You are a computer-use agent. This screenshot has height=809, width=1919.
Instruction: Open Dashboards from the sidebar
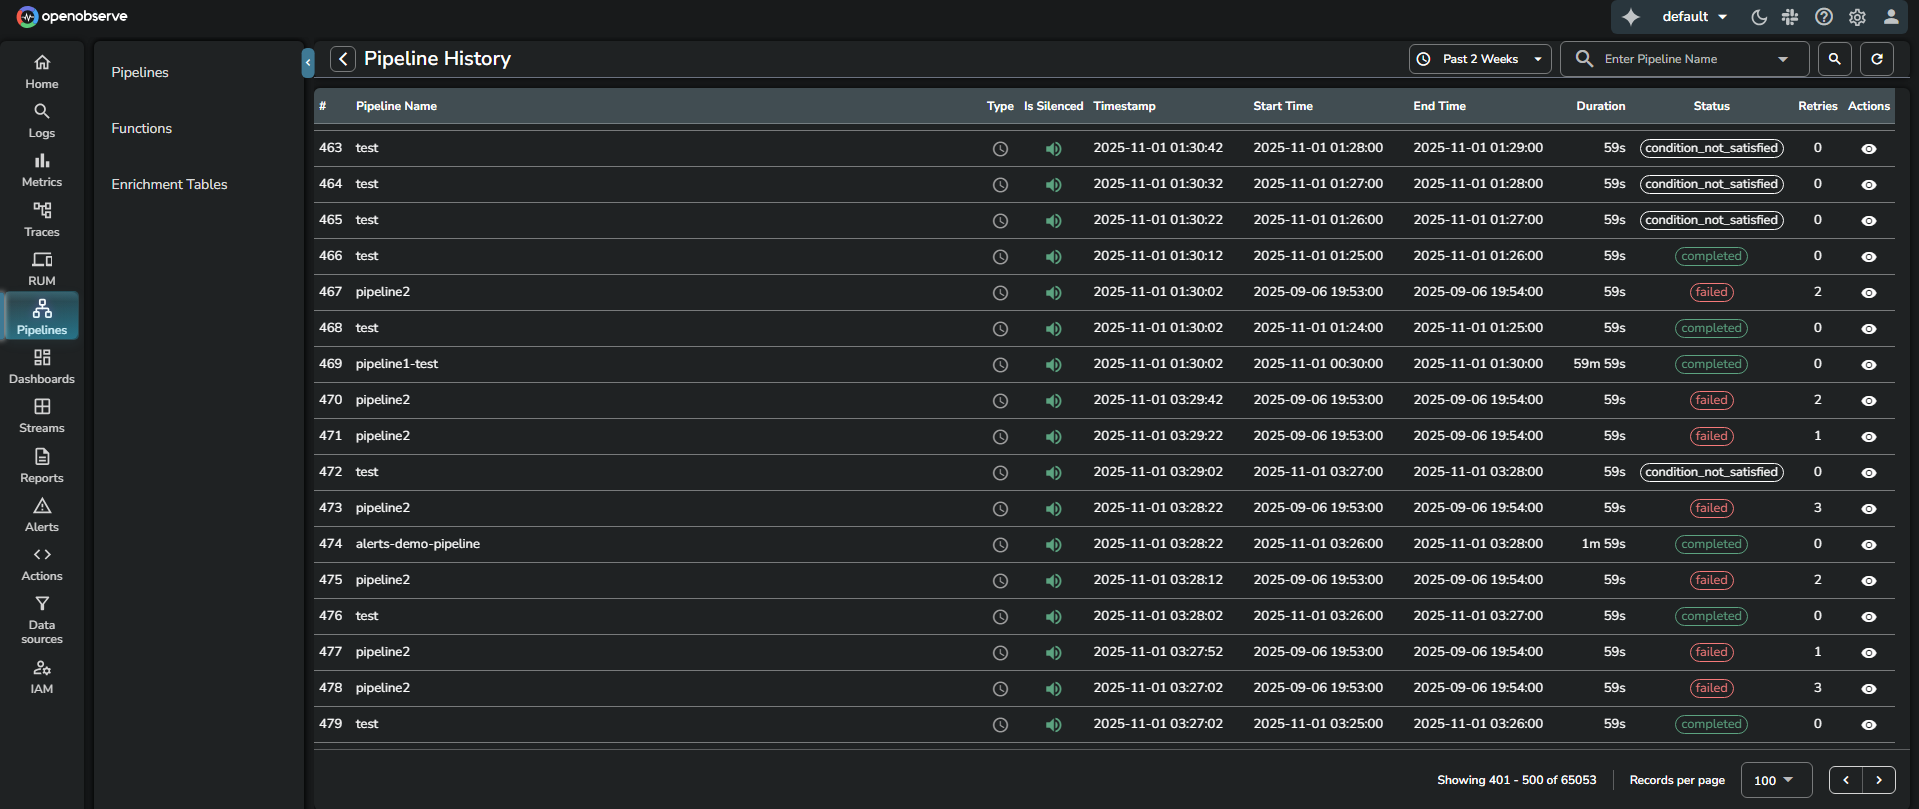pos(42,367)
